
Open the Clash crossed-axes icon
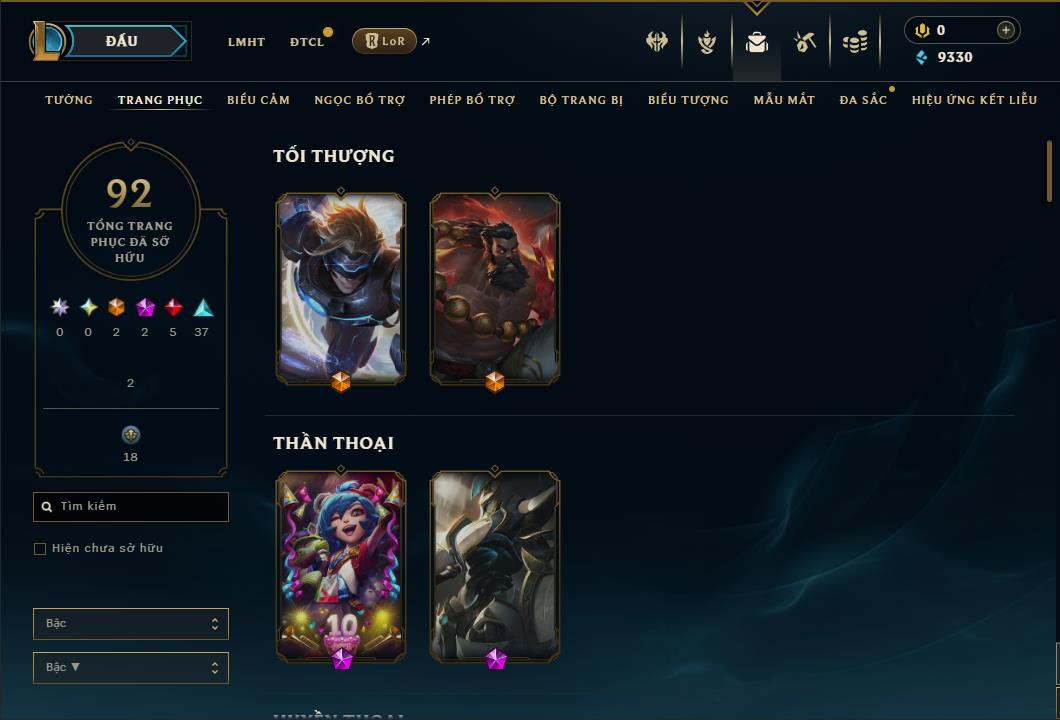[656, 42]
